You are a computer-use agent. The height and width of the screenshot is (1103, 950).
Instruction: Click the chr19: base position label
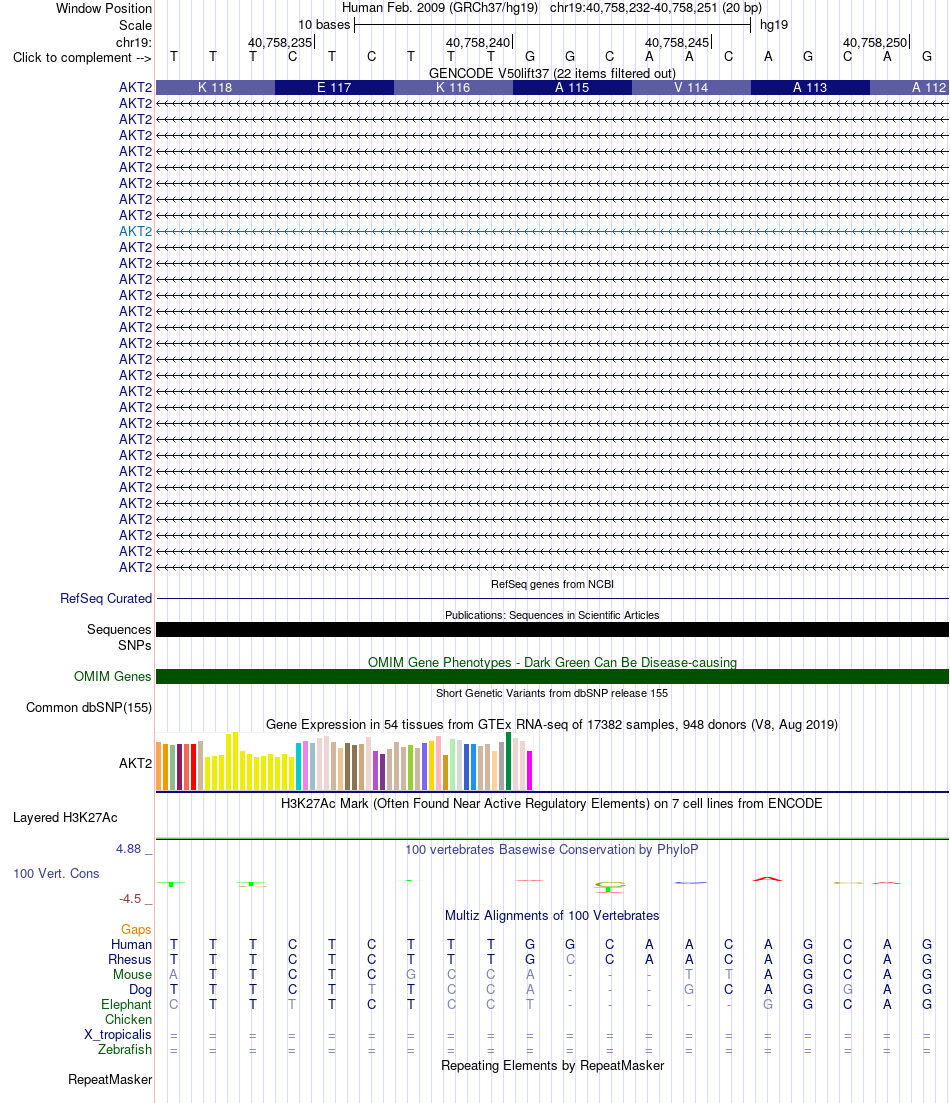coord(134,42)
